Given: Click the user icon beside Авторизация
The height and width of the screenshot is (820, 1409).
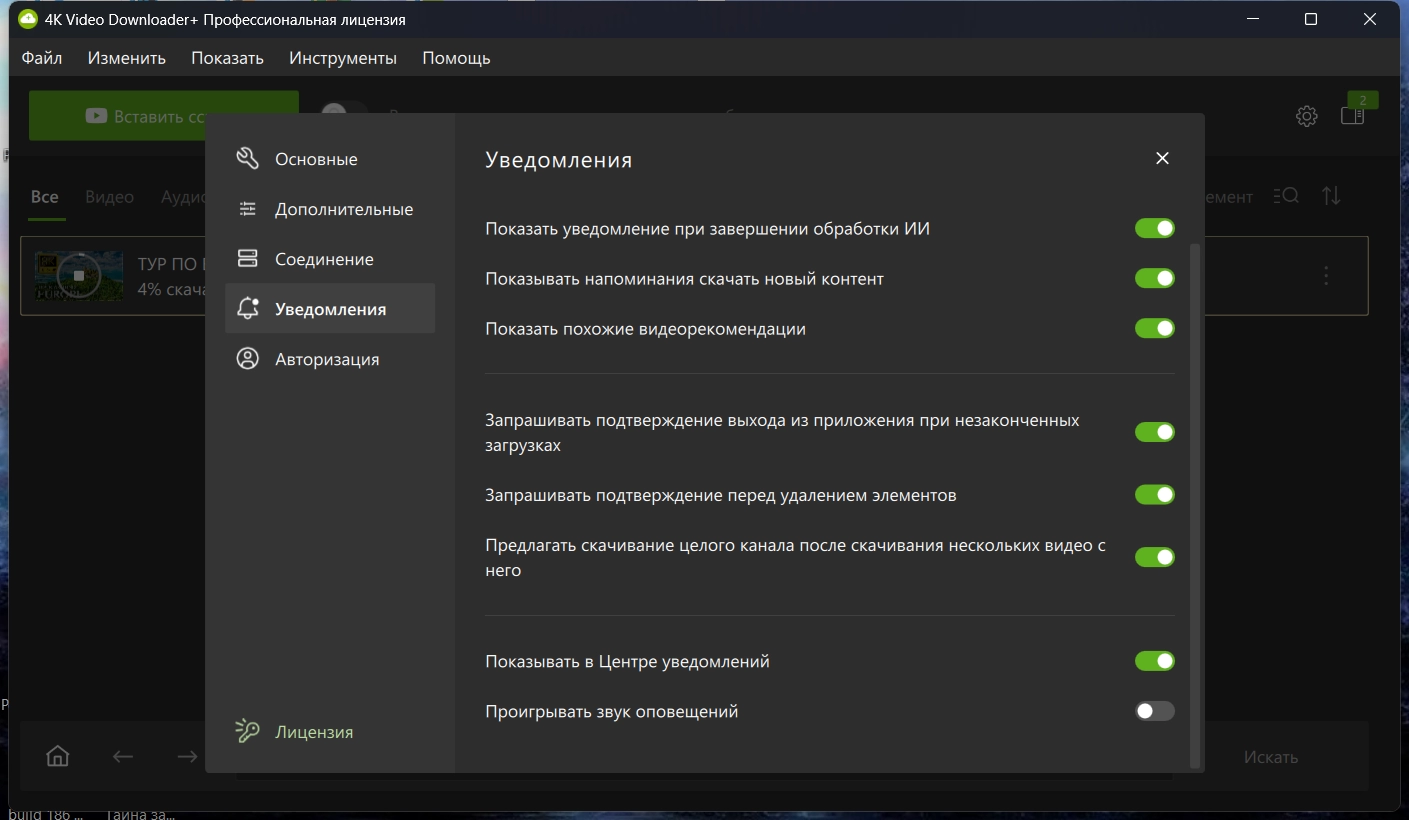Looking at the screenshot, I should point(247,359).
